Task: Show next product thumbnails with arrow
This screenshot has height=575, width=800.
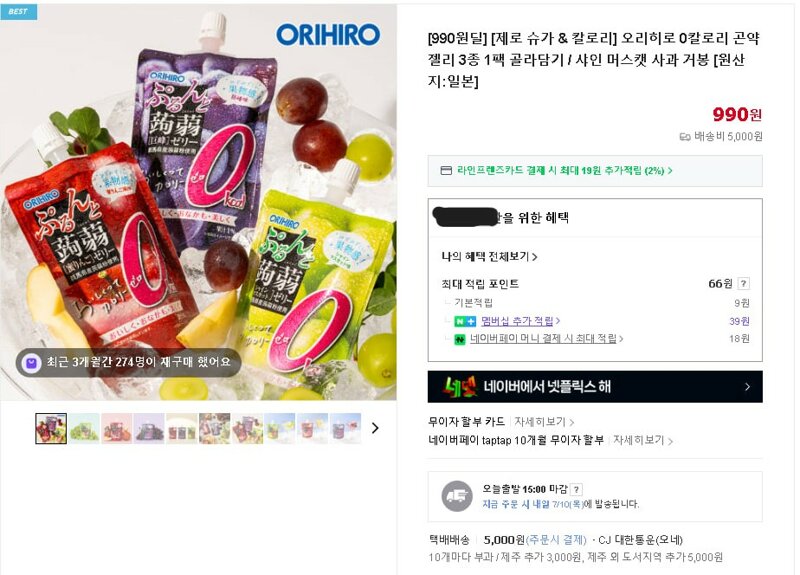Action: click(375, 428)
